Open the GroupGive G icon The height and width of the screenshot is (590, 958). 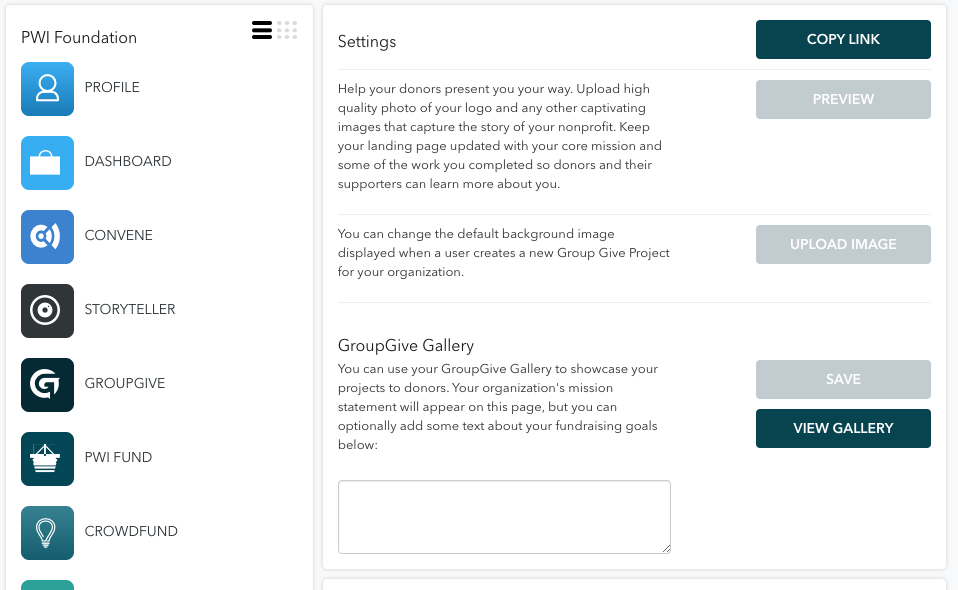click(47, 384)
